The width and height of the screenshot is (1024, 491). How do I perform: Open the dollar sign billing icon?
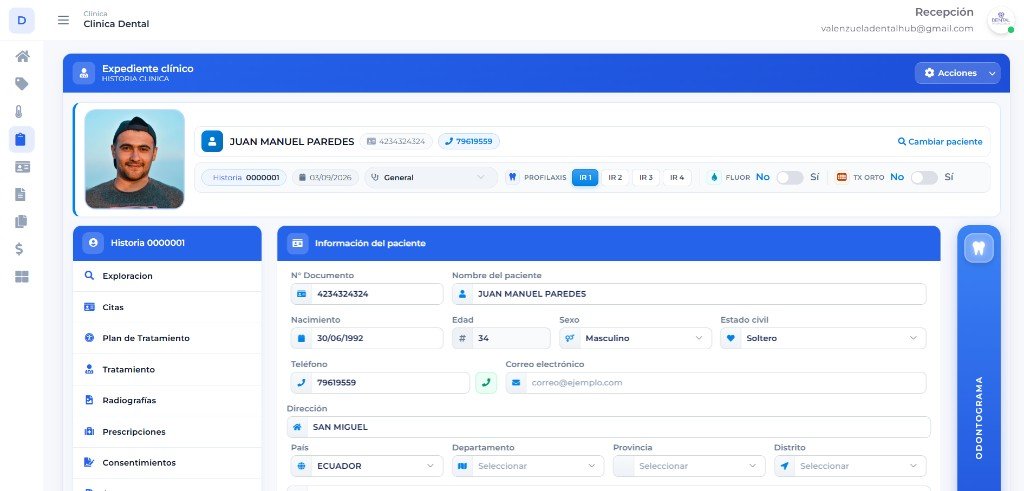point(20,249)
